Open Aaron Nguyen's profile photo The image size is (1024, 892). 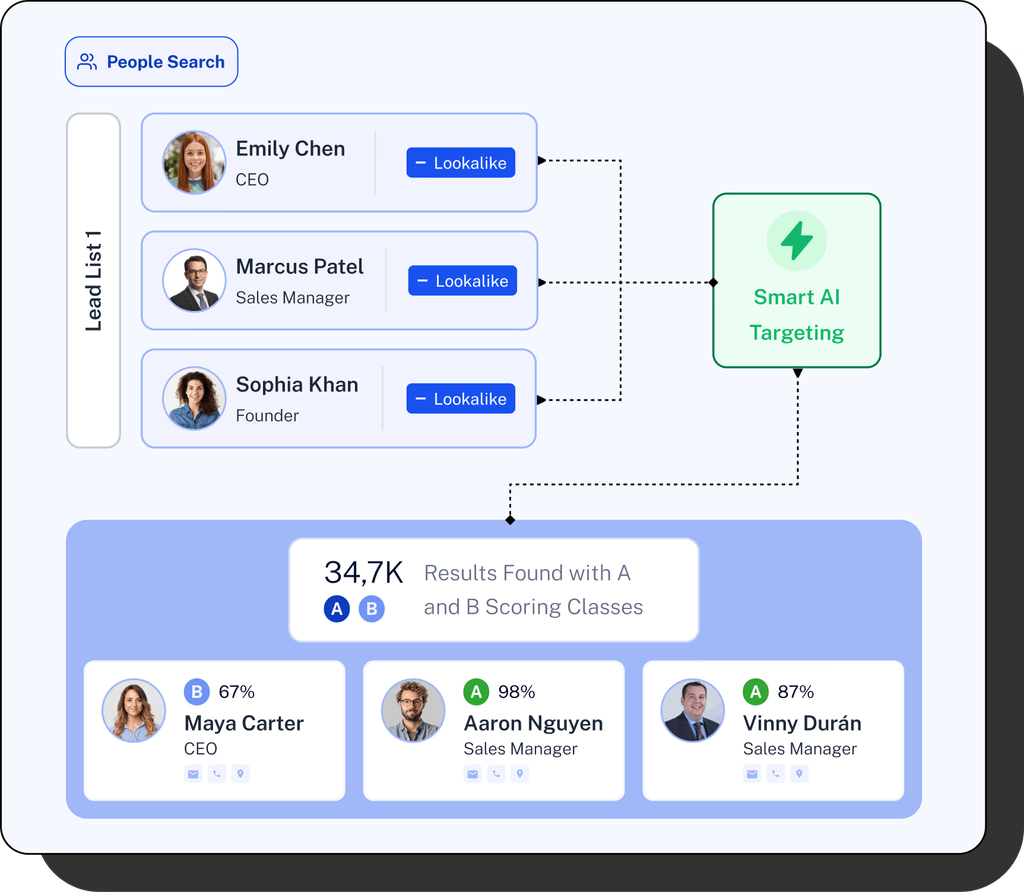(x=413, y=710)
